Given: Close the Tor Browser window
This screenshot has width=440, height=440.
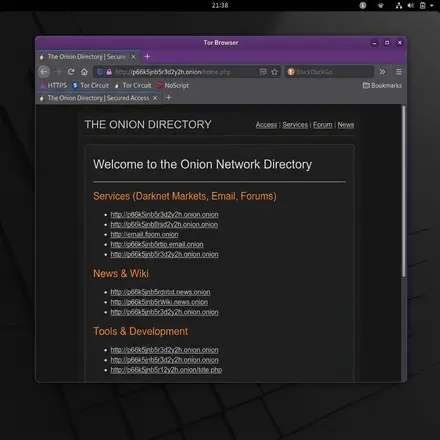Looking at the screenshot, I should click(399, 43).
